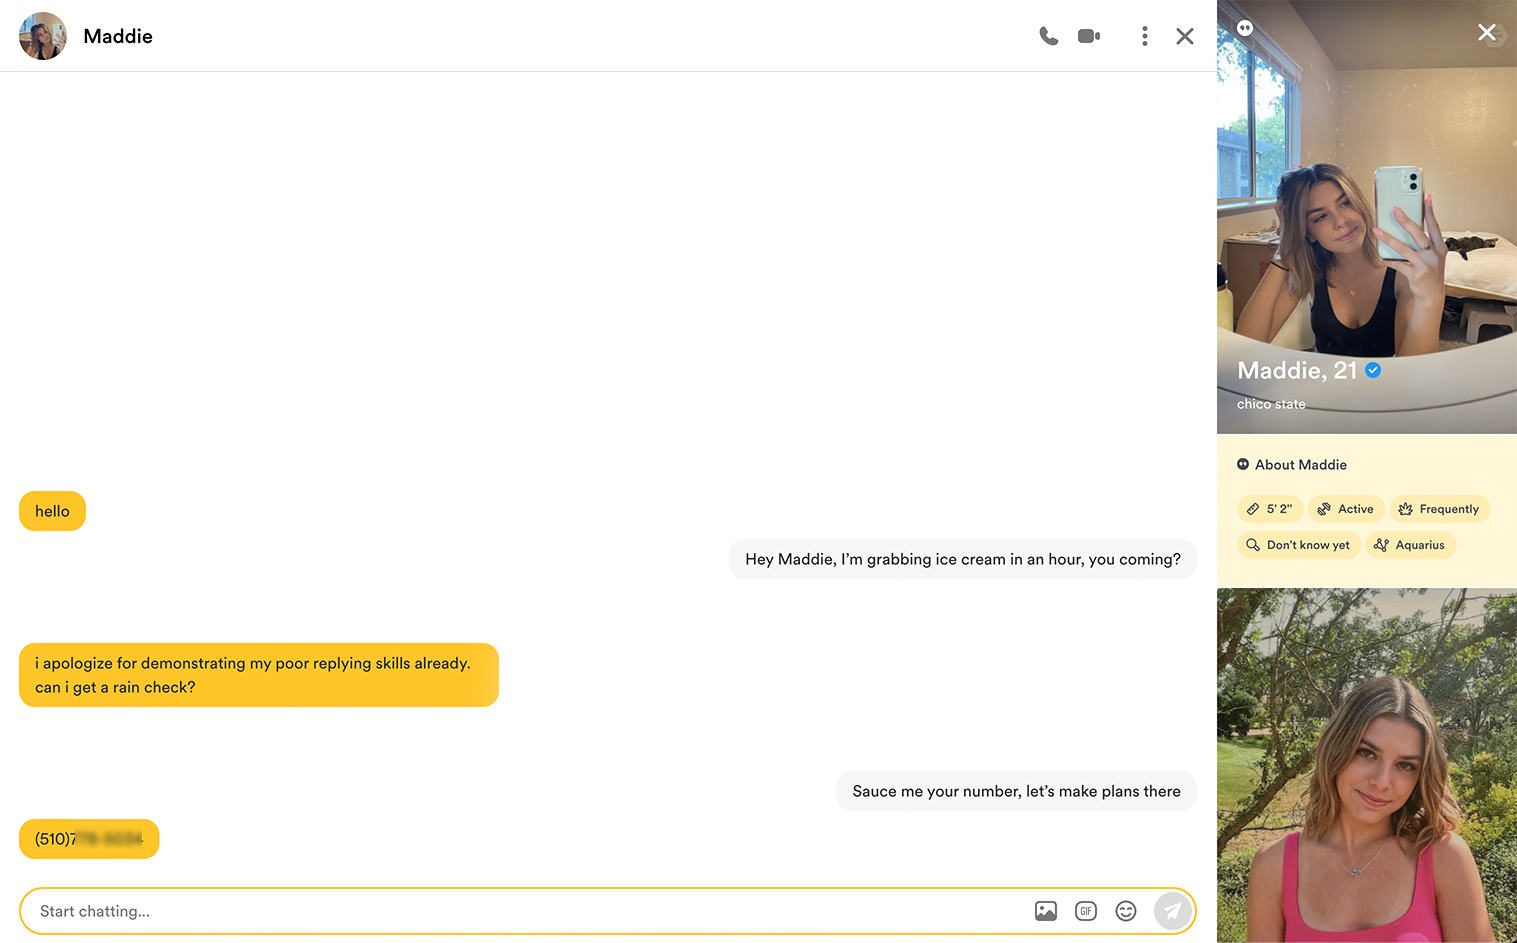Viewport: 1517px width, 943px height.
Task: Click the Start chatting message field
Action: click(520, 911)
